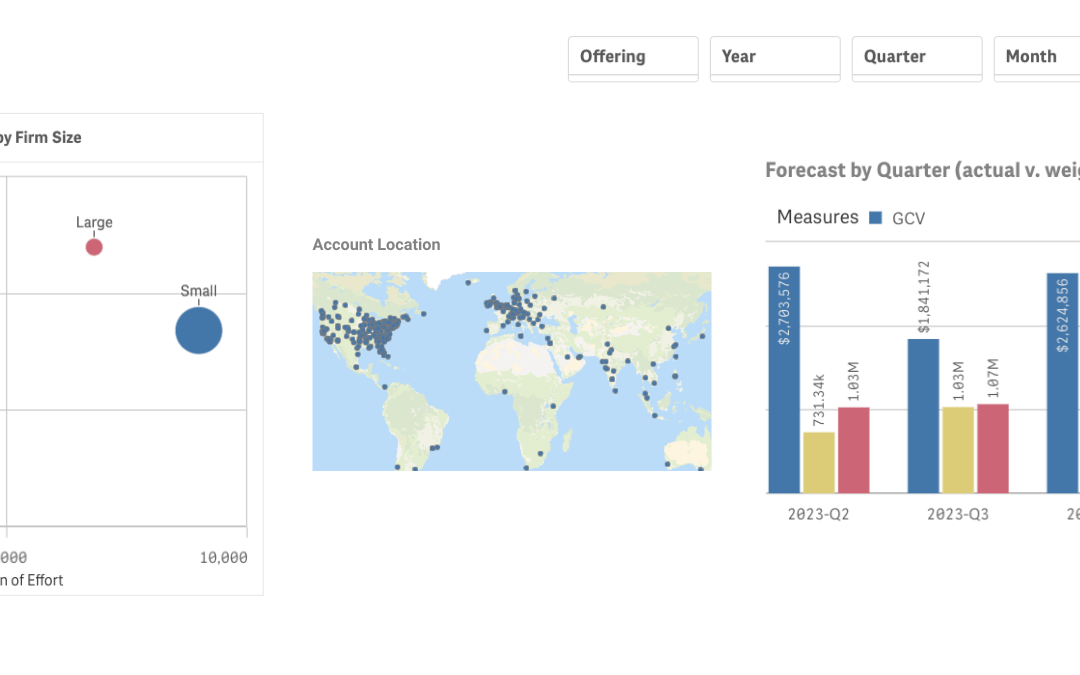
Task: Select the 2023-Q3 blue $1,841,172 bar
Action: (923, 416)
